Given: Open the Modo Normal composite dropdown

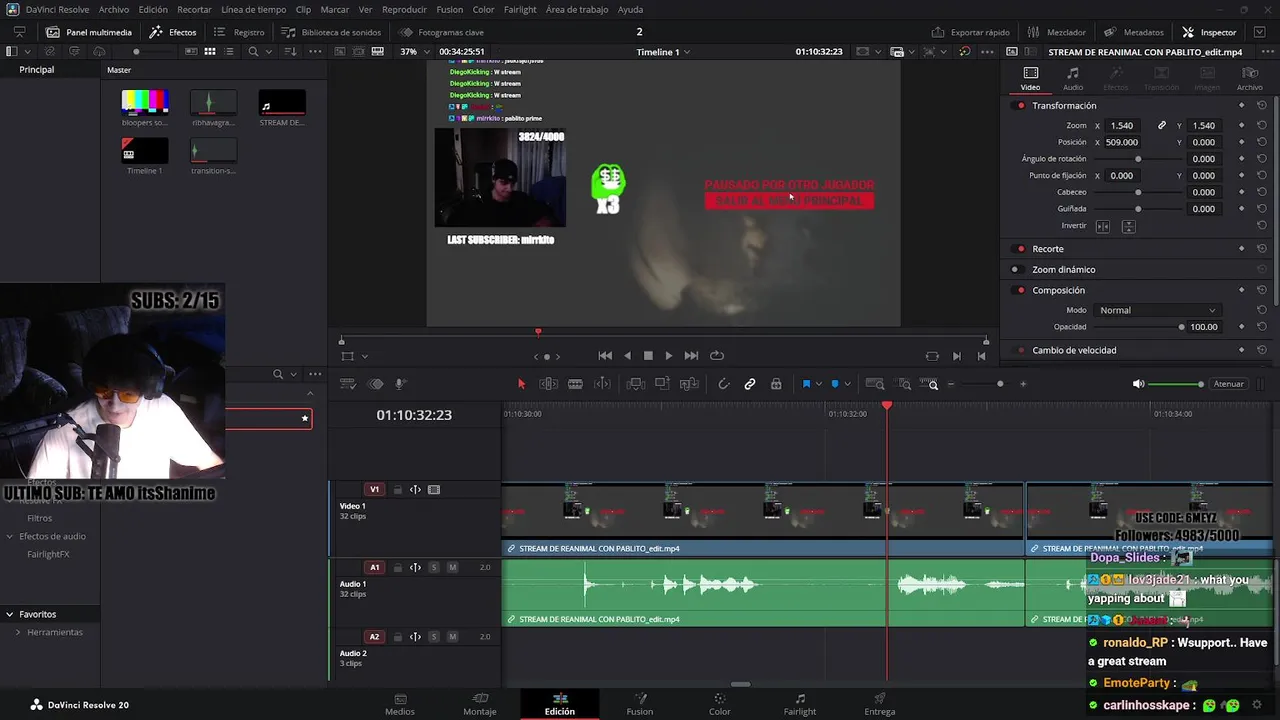Looking at the screenshot, I should (x=1157, y=310).
